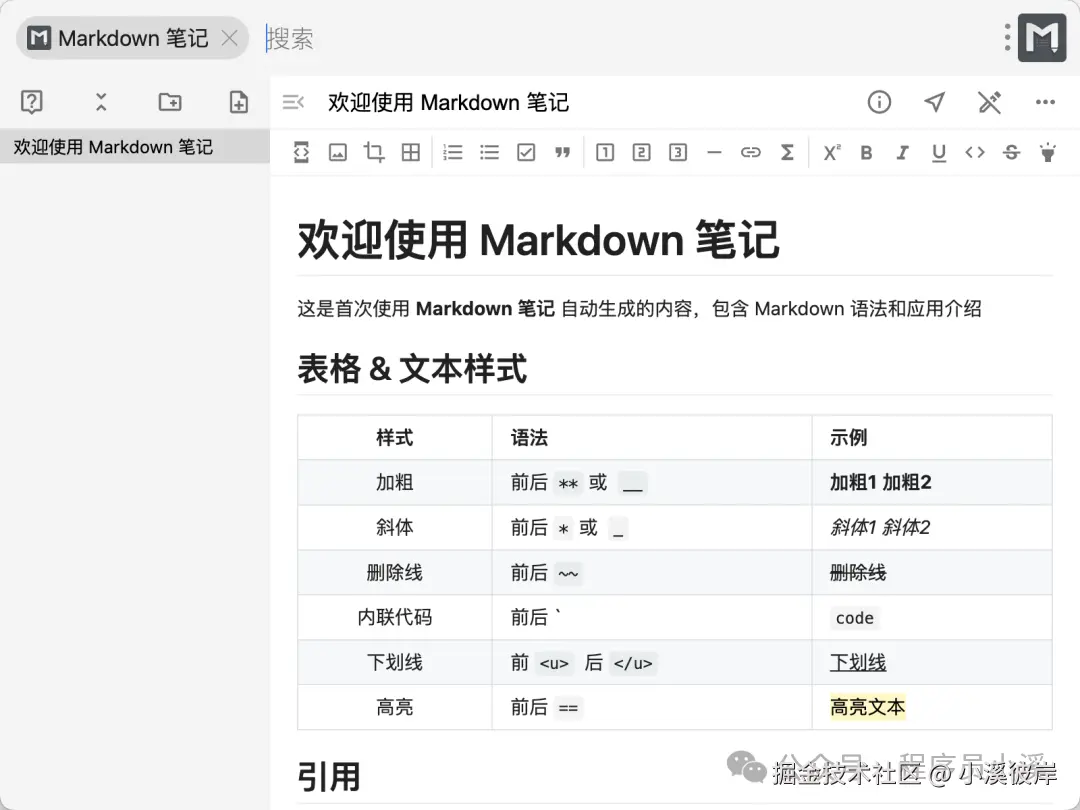The image size is (1080, 810).
Task: Open the note info panel
Action: click(879, 102)
